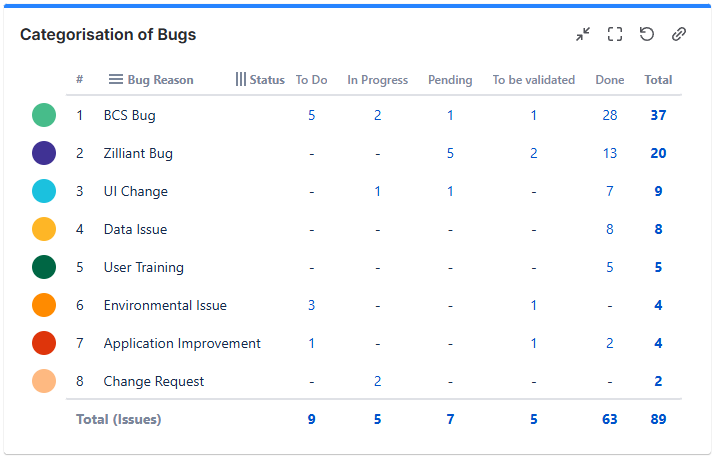
Task: Minimize the Categorisation of Bugs gadget
Action: (x=583, y=34)
